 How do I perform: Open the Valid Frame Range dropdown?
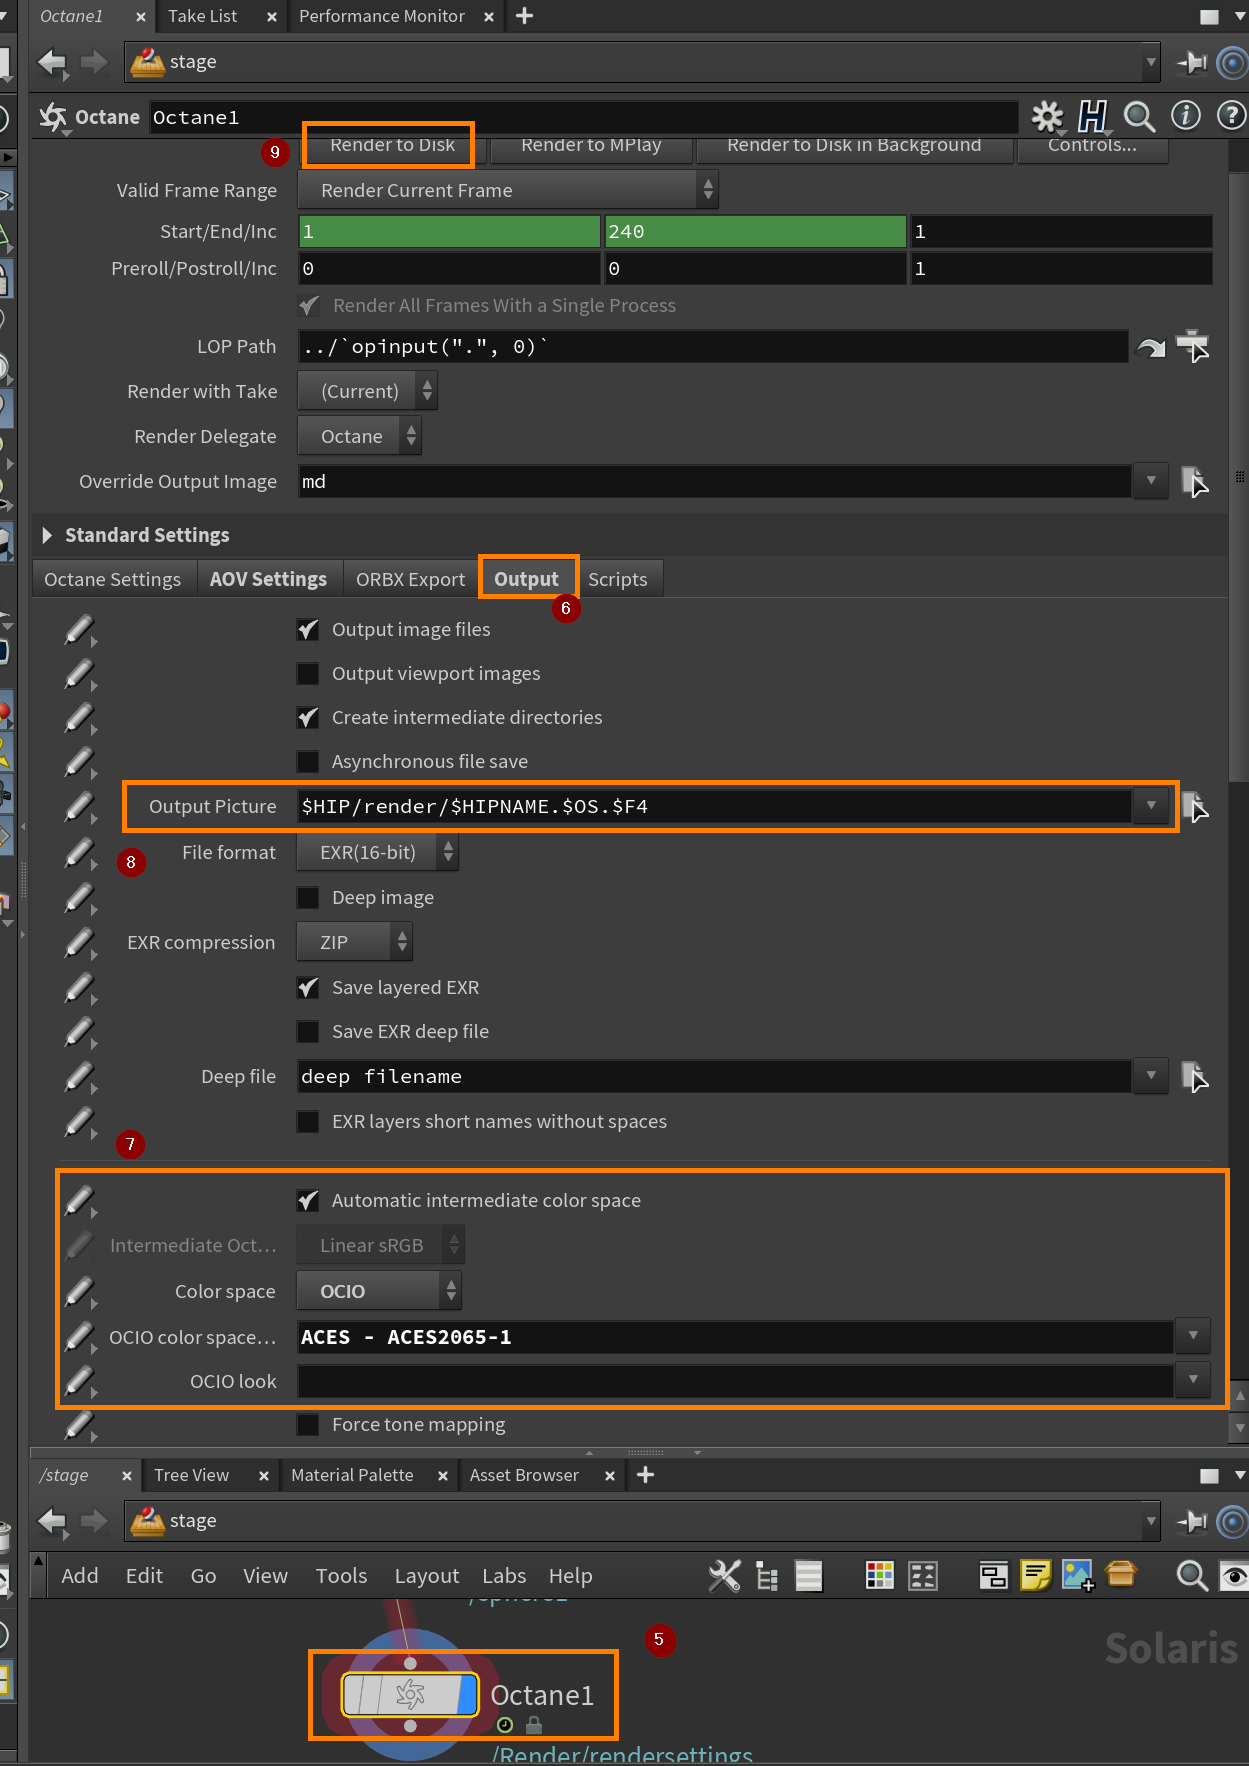click(x=508, y=190)
